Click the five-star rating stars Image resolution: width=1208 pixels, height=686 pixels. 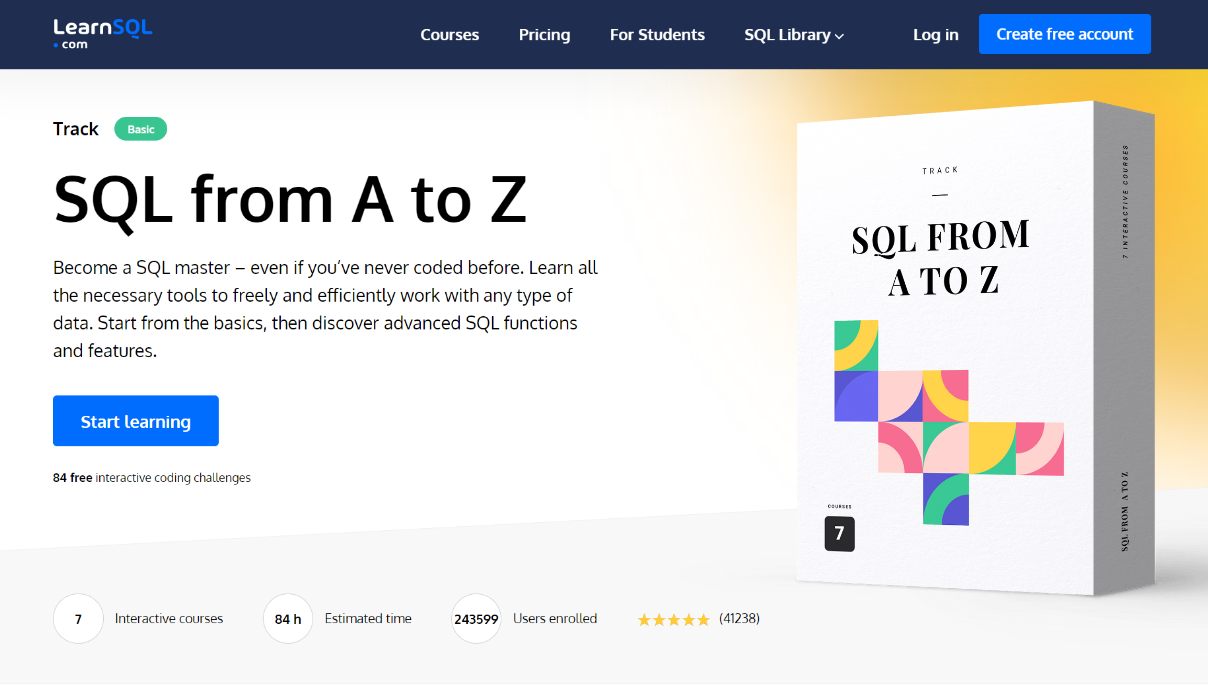(673, 619)
